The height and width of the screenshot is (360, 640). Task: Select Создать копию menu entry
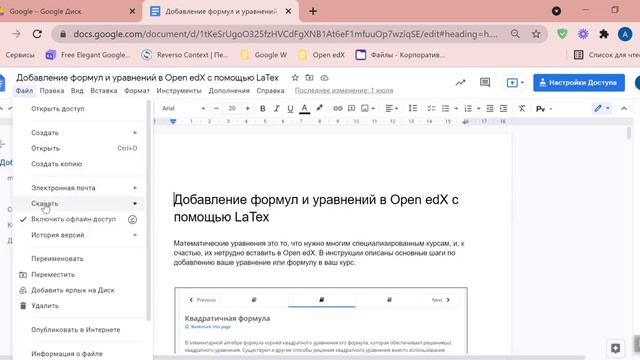[80, 164]
